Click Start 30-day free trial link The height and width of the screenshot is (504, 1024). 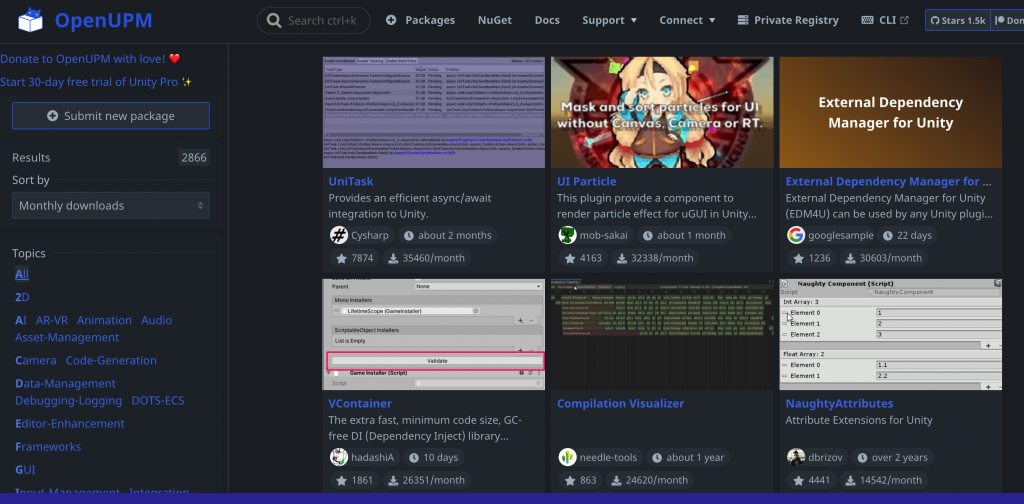coord(95,82)
